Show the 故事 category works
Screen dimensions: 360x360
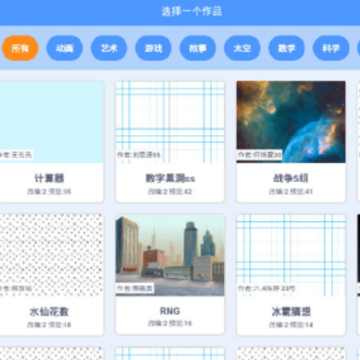pyautogui.click(x=198, y=48)
